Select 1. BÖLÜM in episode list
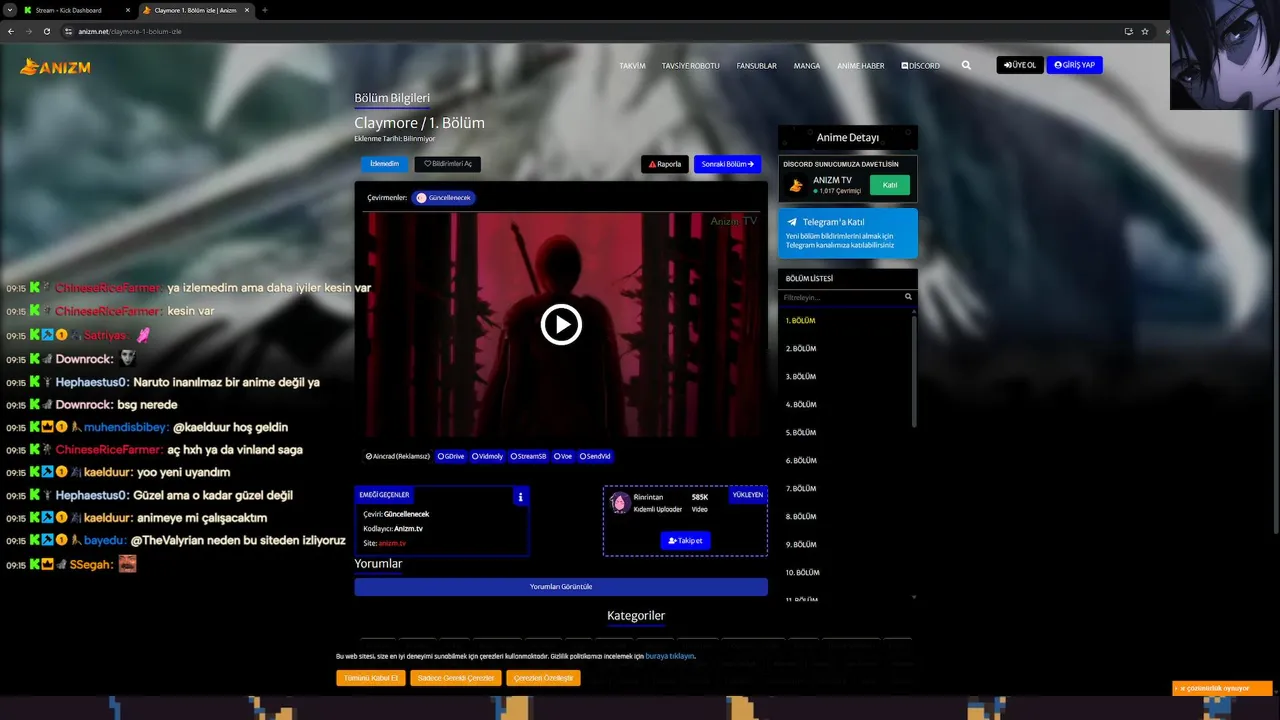 click(800, 321)
